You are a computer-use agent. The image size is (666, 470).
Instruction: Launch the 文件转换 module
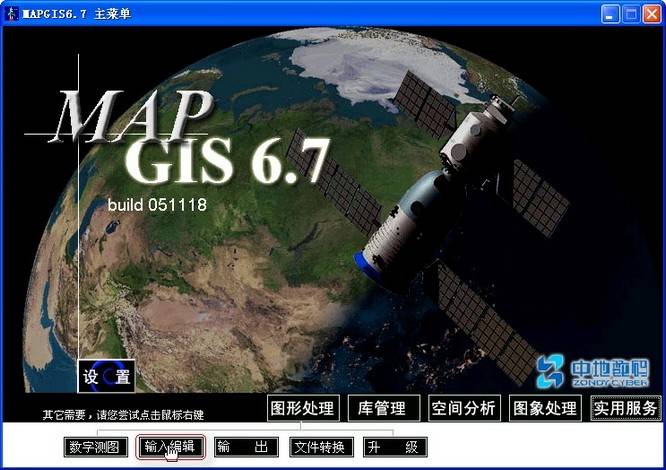point(322,447)
